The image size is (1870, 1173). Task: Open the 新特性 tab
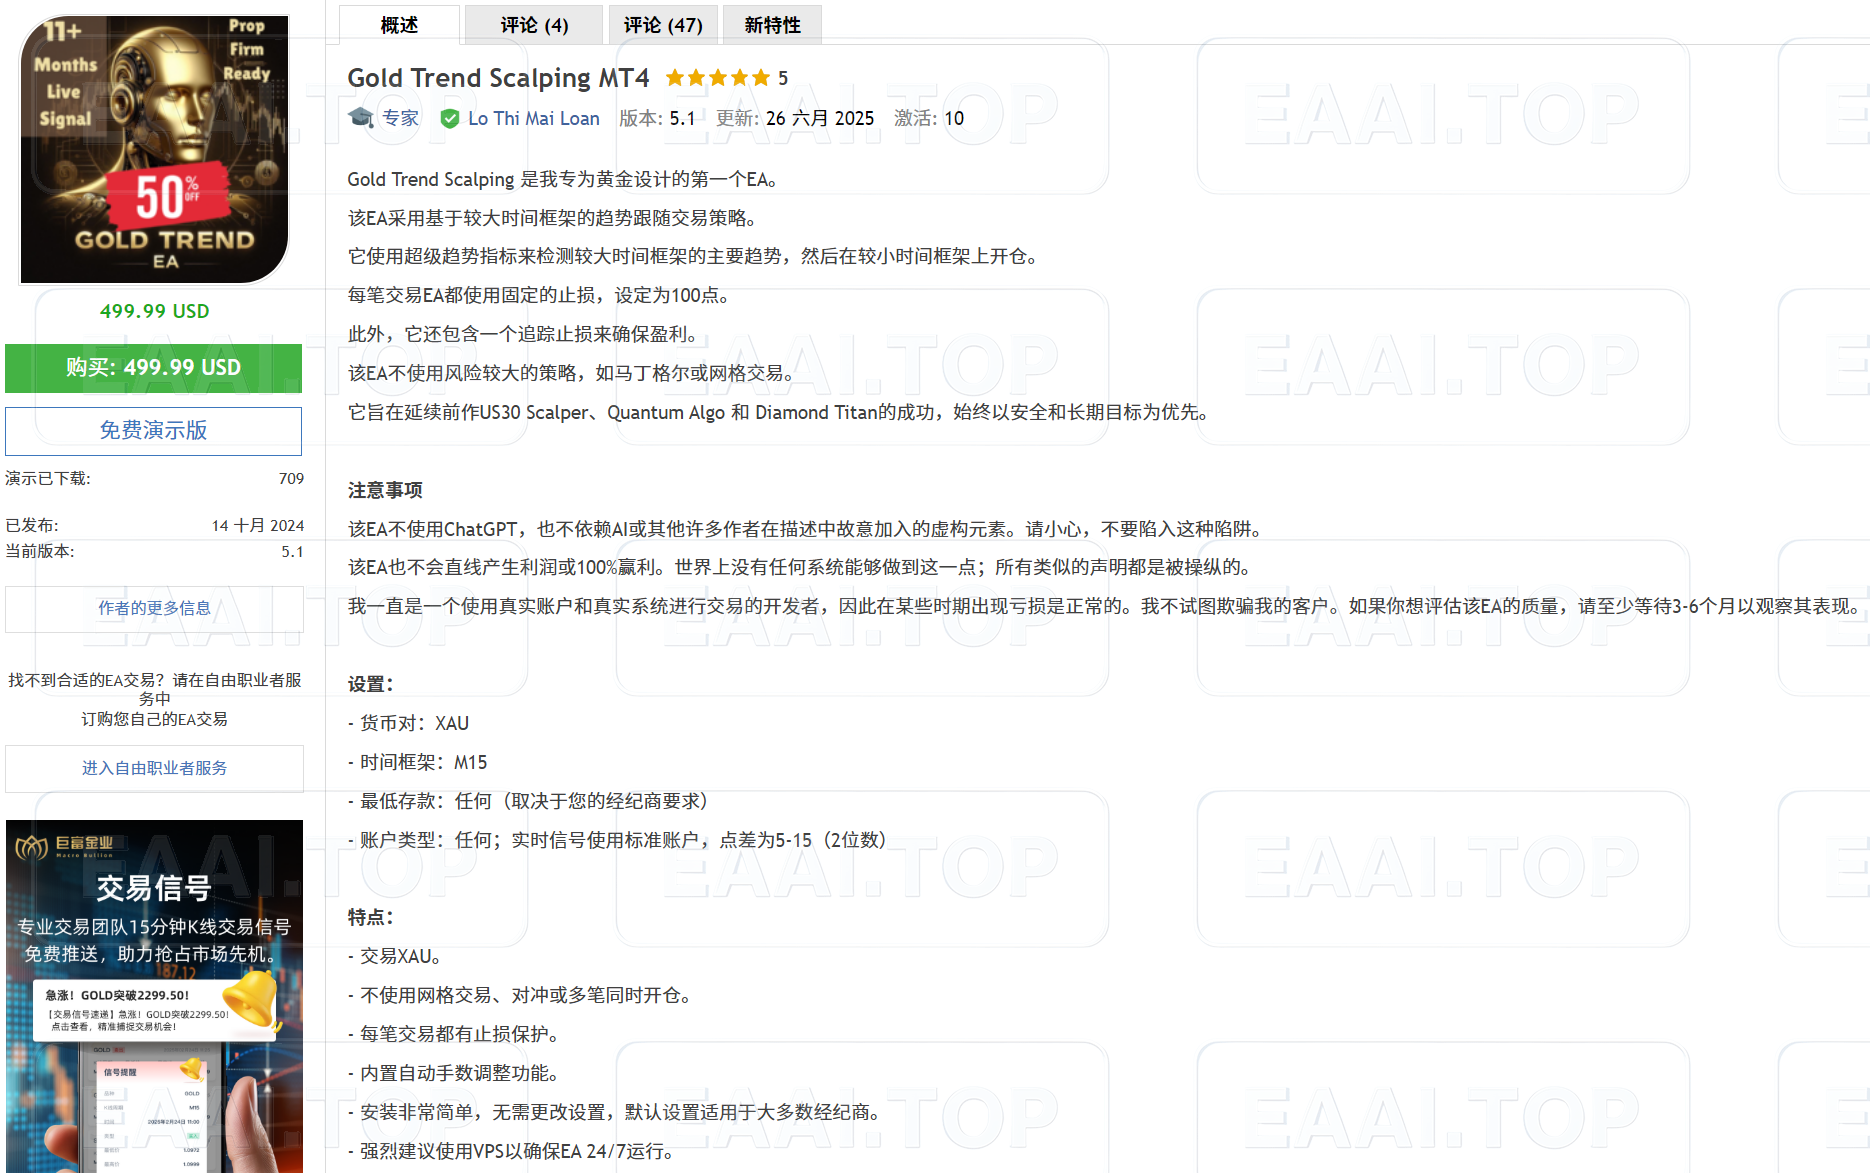click(x=772, y=25)
